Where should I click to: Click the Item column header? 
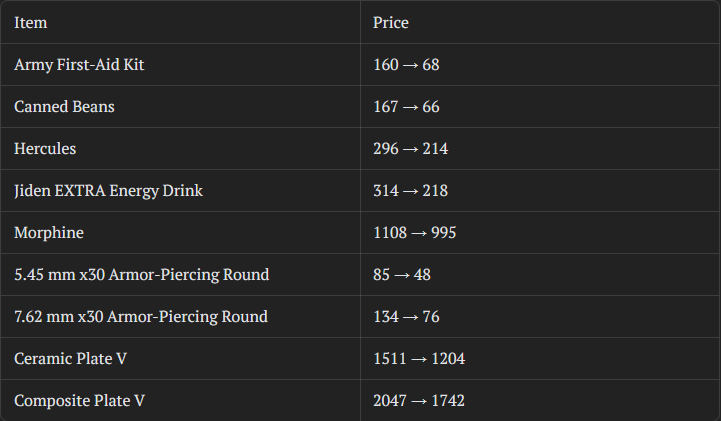[x=31, y=22]
